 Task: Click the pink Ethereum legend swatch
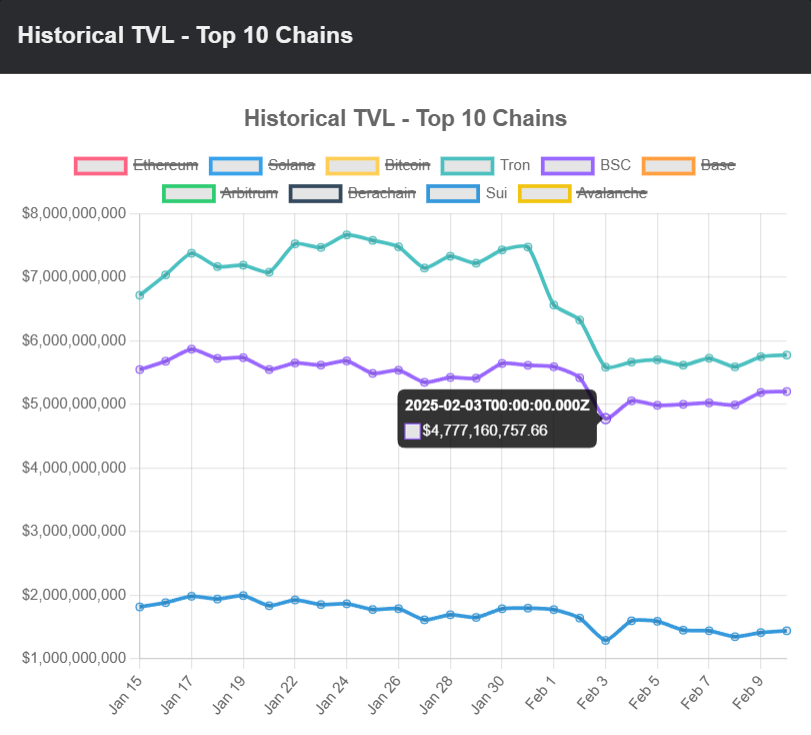click(101, 165)
